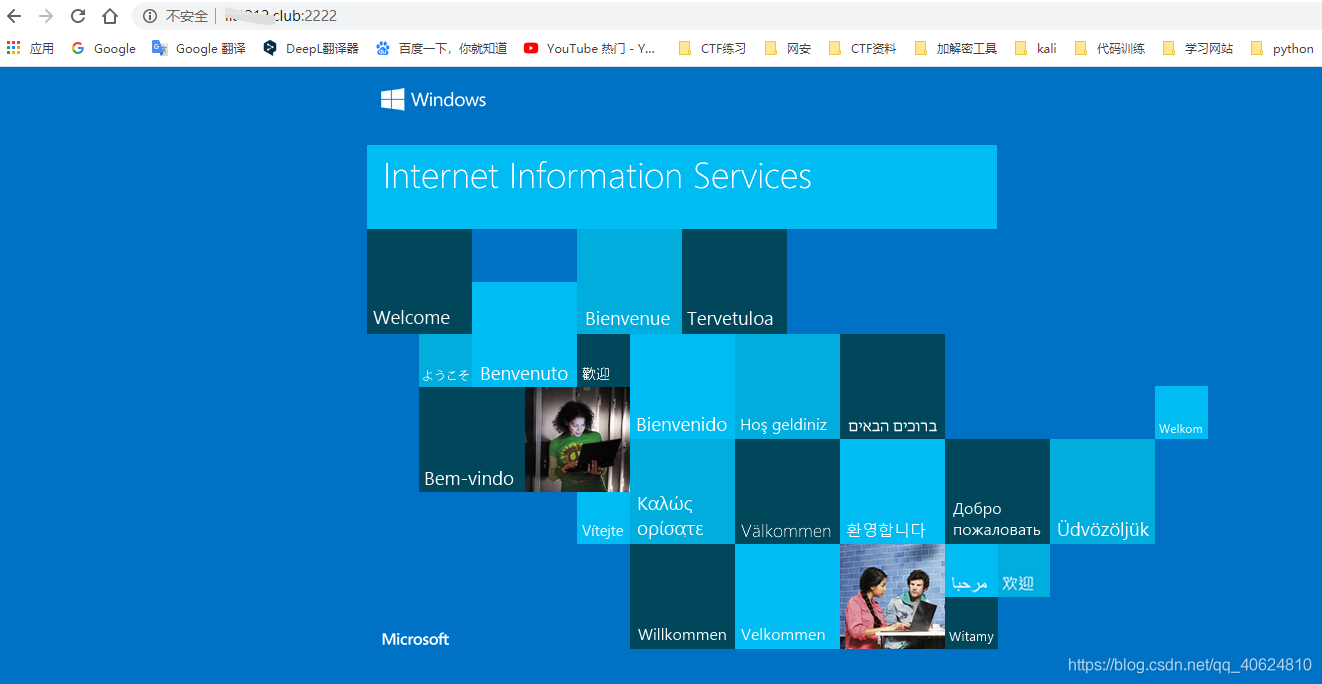1322x684 pixels.
Task: Click the Arabic مرحبا tile
Action: pyautogui.click(x=971, y=570)
